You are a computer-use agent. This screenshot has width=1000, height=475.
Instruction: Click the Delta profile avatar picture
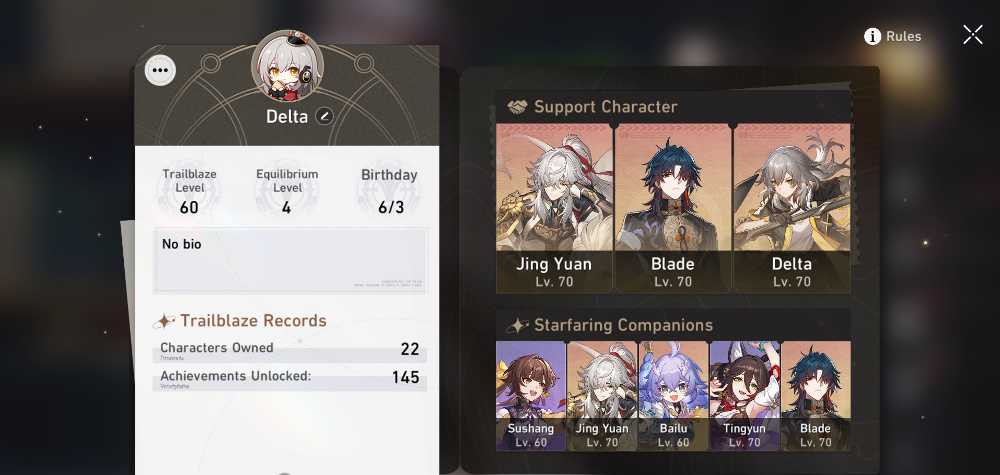click(287, 66)
